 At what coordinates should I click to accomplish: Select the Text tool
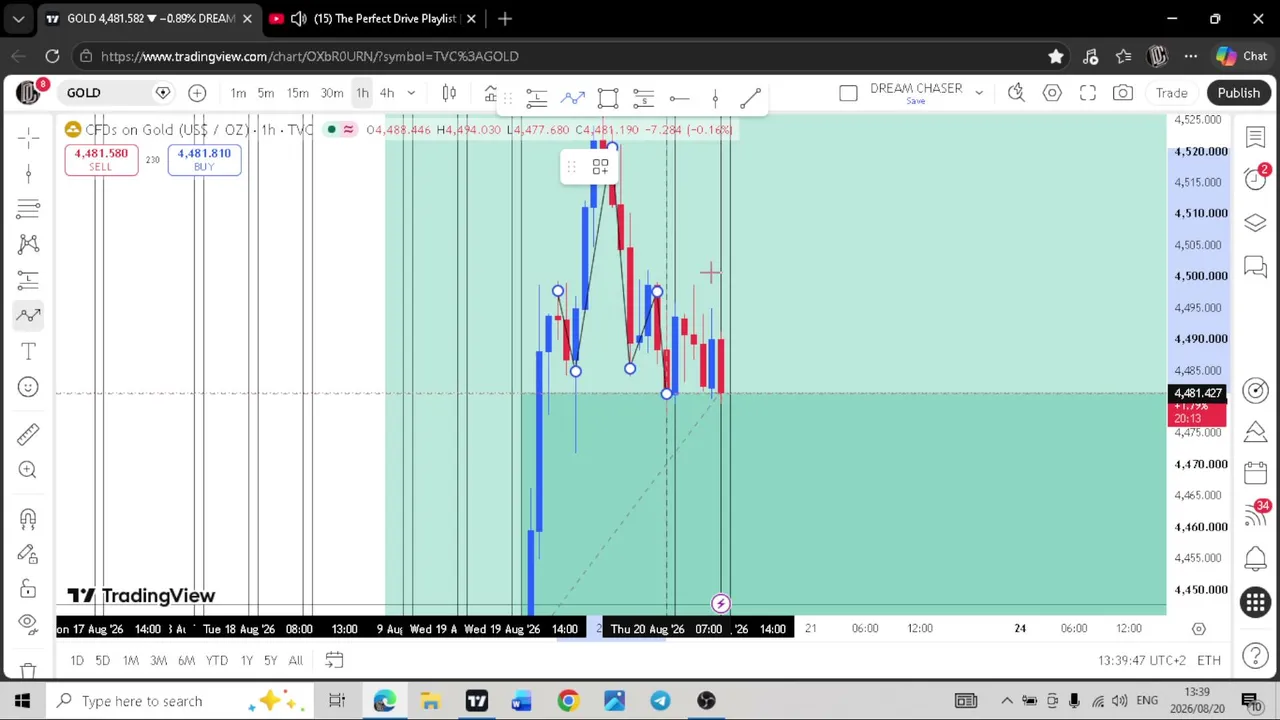click(x=28, y=351)
